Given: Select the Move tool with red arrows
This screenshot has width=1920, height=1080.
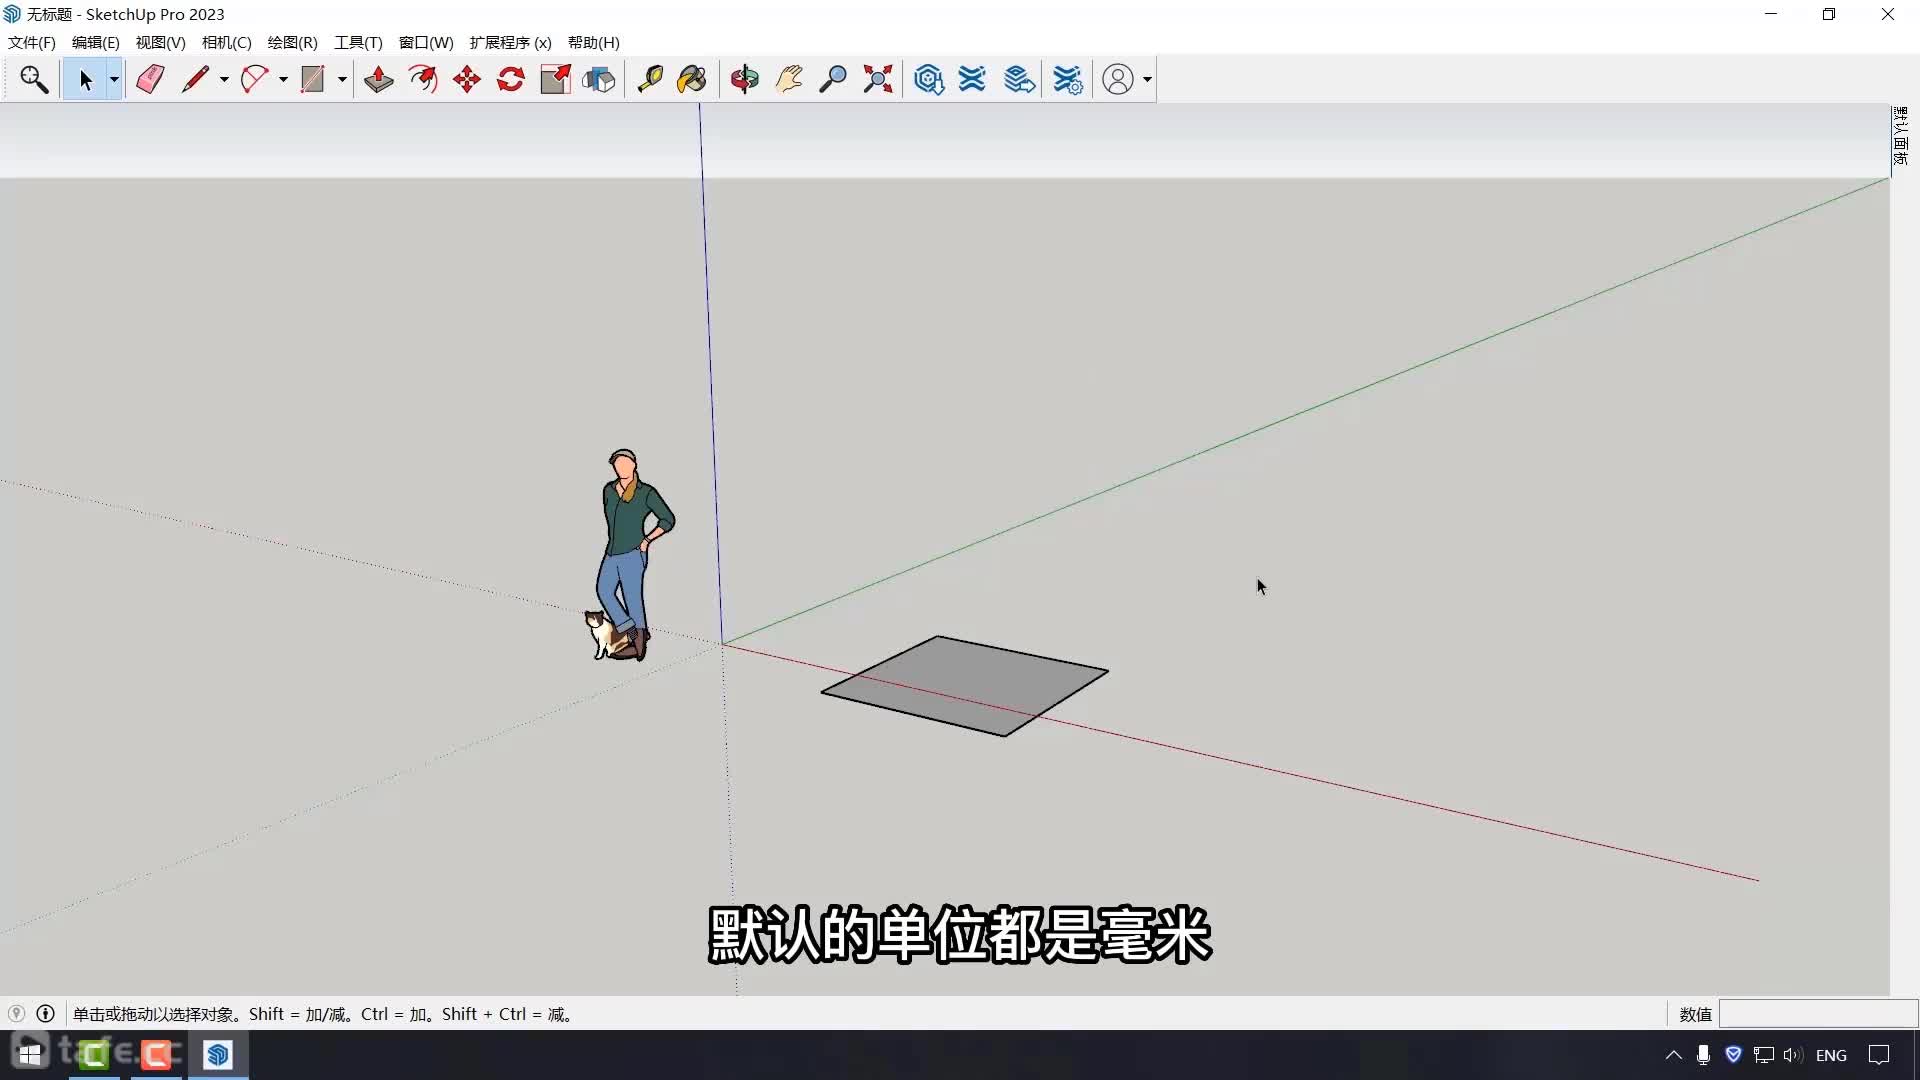Looking at the screenshot, I should click(x=467, y=80).
